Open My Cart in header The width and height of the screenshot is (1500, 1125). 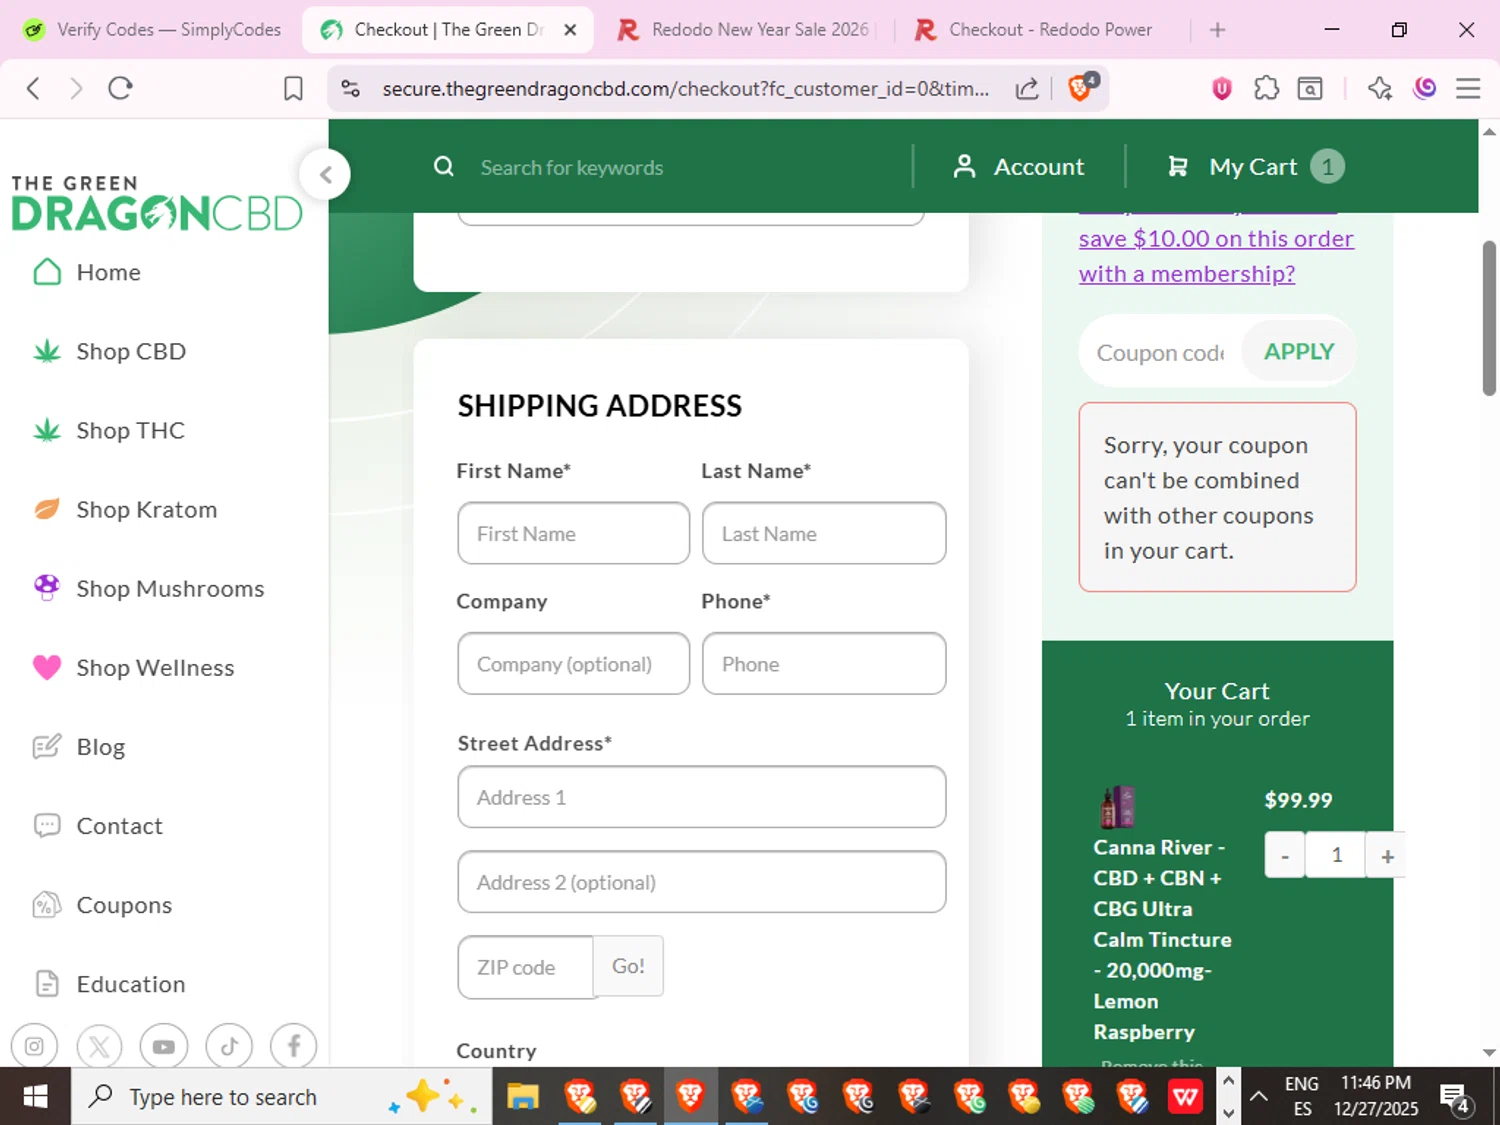1253,167
